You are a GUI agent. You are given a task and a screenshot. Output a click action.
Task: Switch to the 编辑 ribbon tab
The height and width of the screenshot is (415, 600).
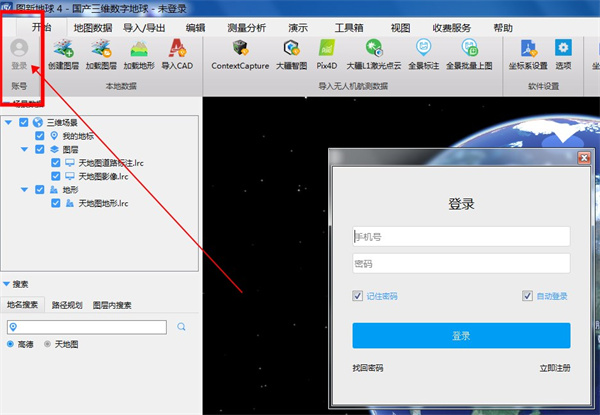click(x=196, y=28)
